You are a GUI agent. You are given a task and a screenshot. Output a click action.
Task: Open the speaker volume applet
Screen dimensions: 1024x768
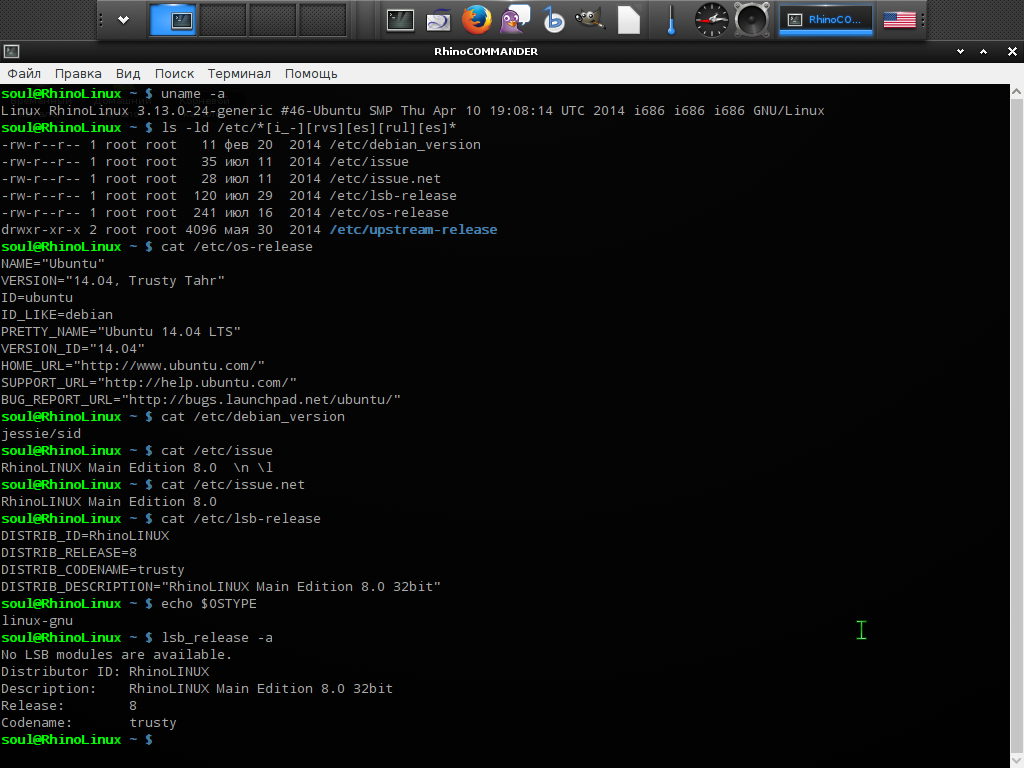(752, 20)
